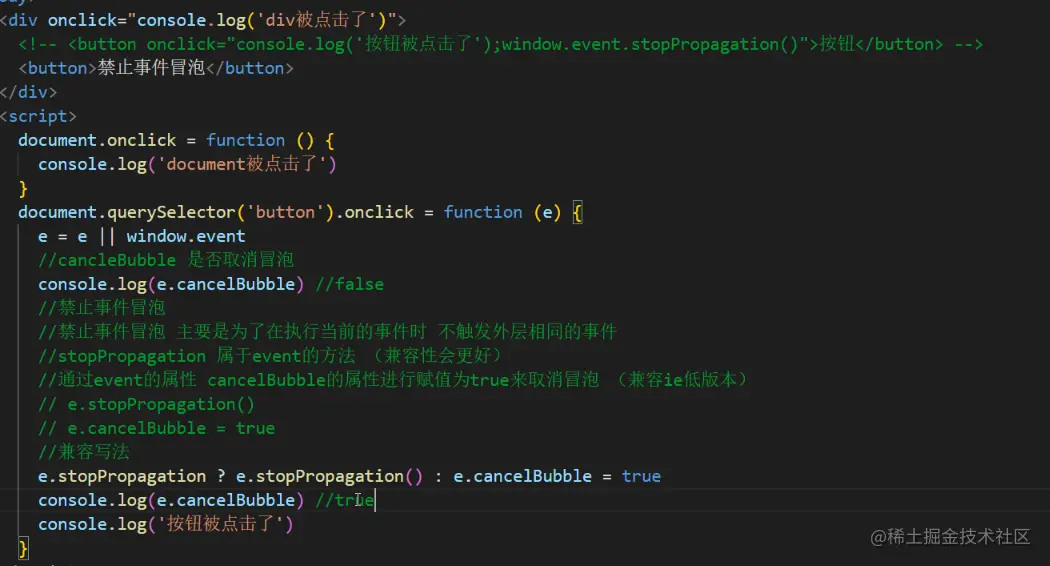Click the console.log('document被点击了') line
The image size is (1050, 566).
(187, 164)
